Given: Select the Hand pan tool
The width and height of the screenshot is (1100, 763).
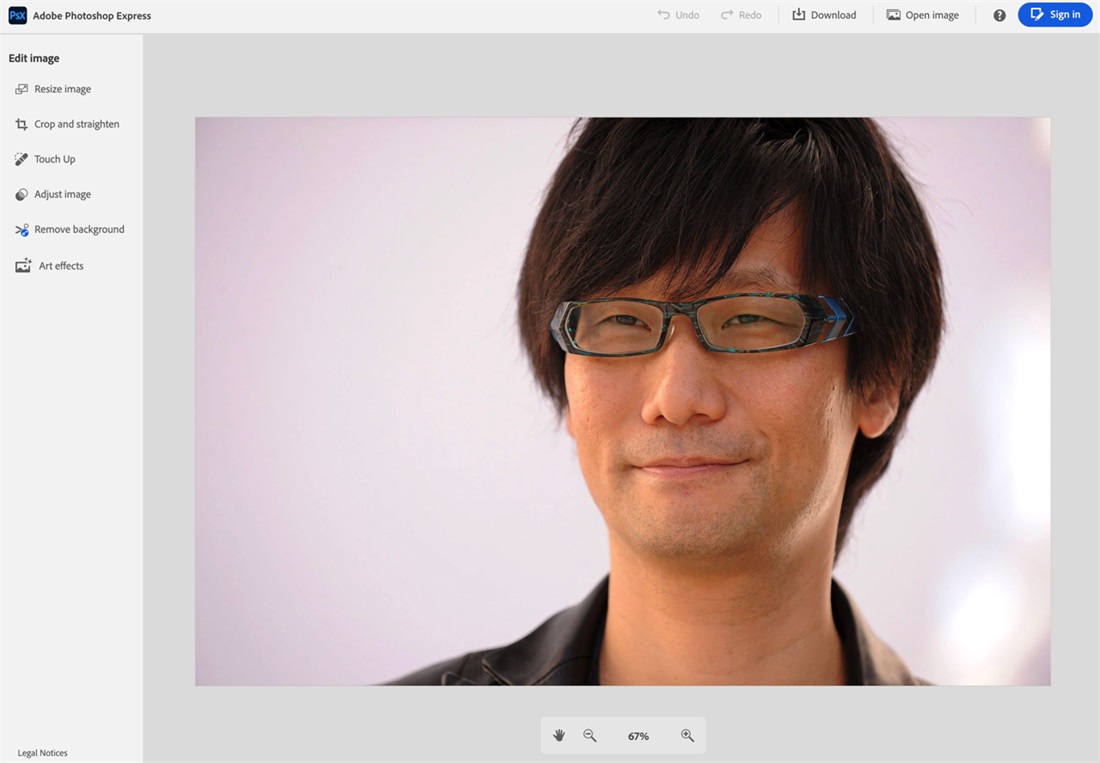Looking at the screenshot, I should tap(559, 735).
